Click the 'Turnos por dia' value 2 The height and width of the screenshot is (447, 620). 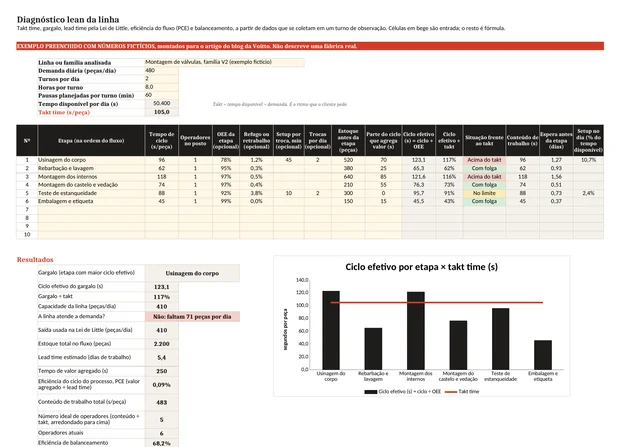(162, 79)
